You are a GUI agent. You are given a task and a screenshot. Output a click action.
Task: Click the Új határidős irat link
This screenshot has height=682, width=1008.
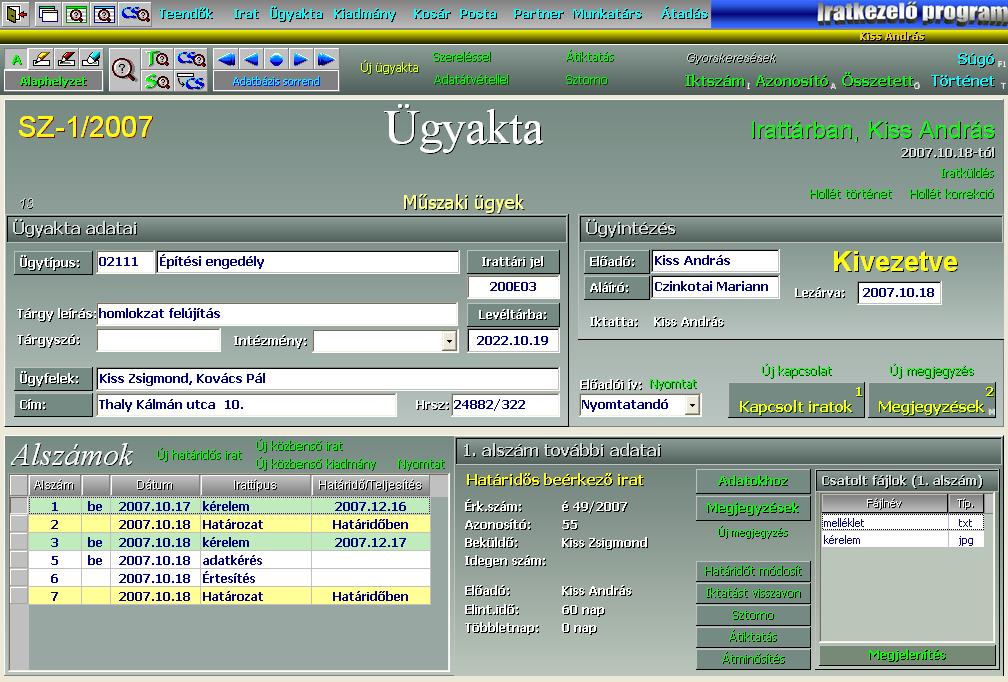199,455
